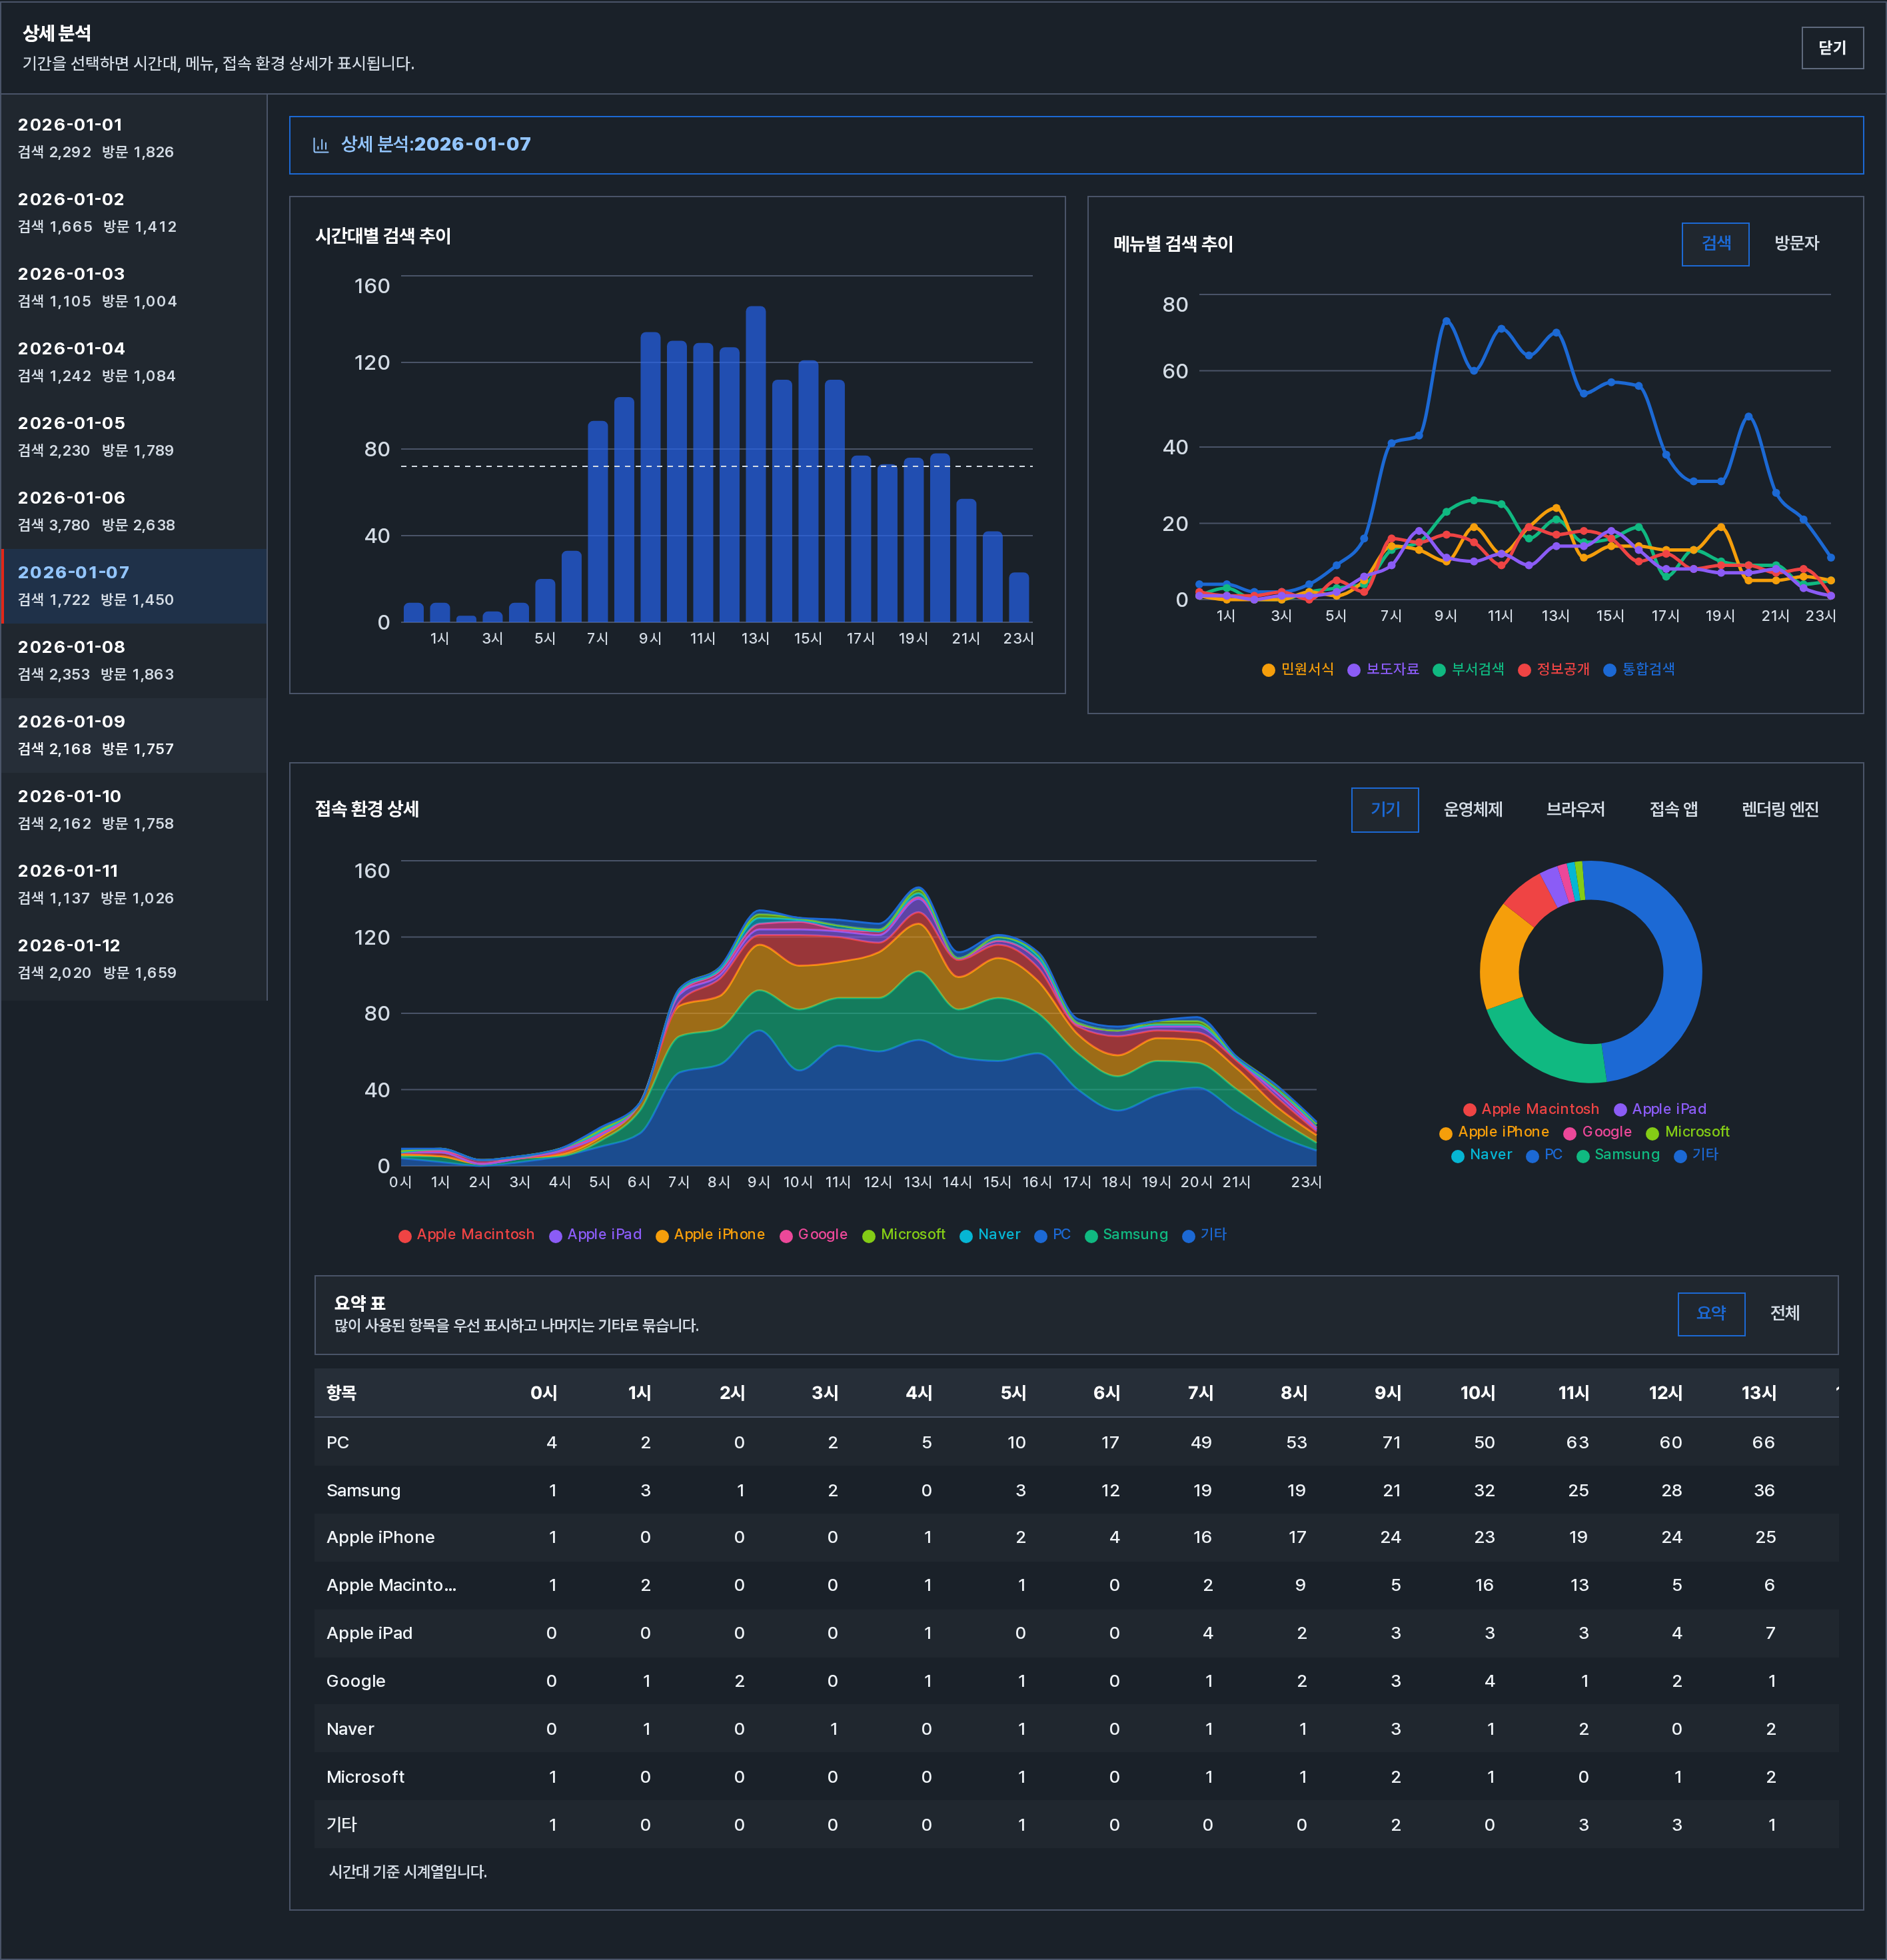
Task: Close the detail analysis with 닫기
Action: click(1832, 48)
